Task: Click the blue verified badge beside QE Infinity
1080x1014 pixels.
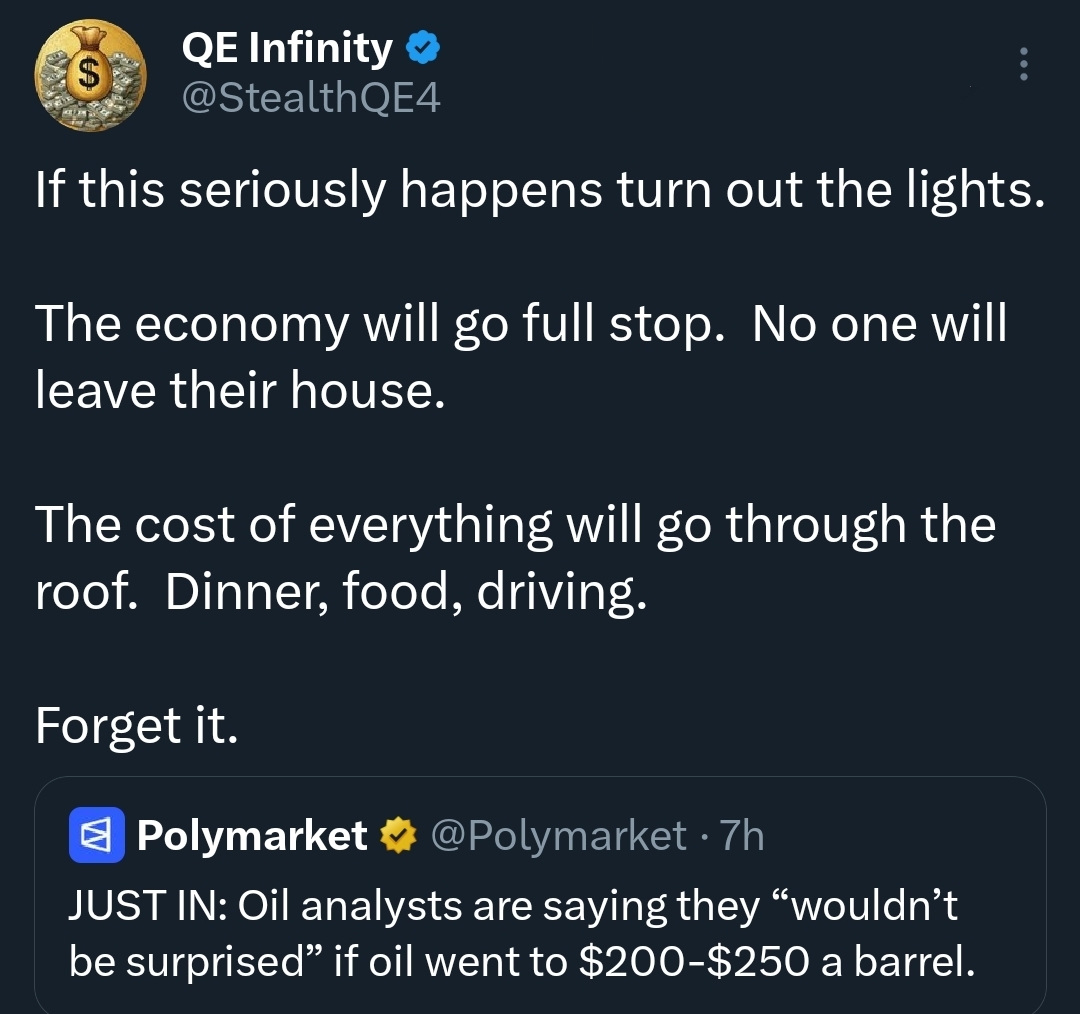Action: pyautogui.click(x=422, y=48)
